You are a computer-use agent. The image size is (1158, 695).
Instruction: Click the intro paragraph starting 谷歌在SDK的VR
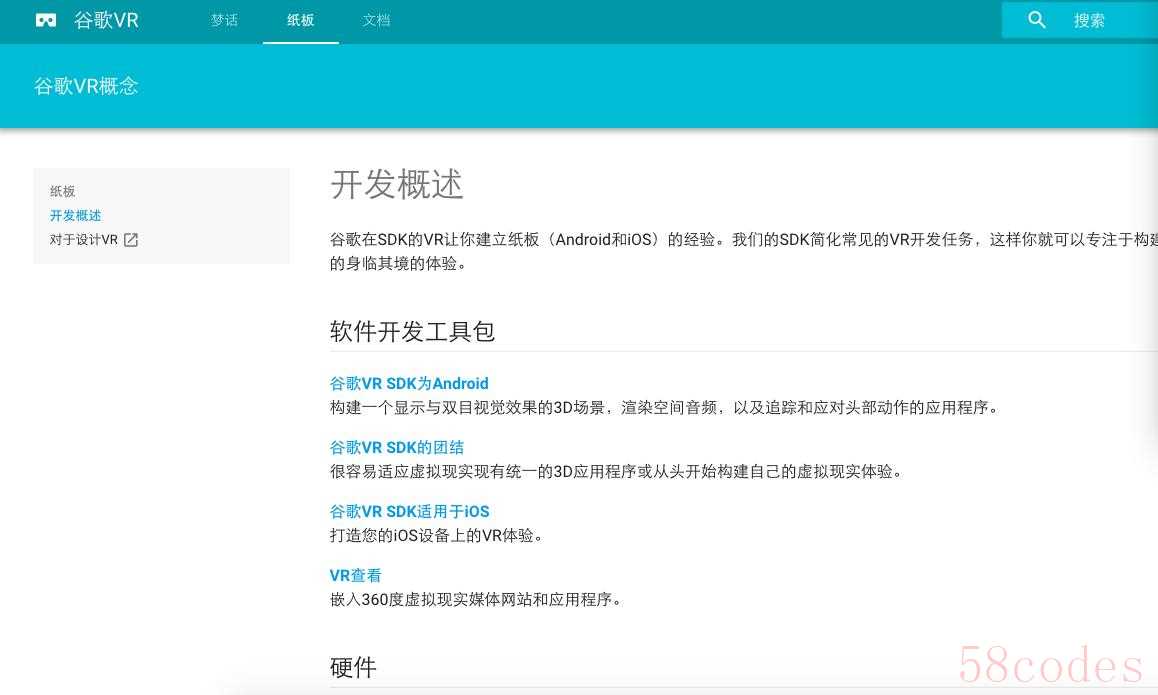coord(744,251)
